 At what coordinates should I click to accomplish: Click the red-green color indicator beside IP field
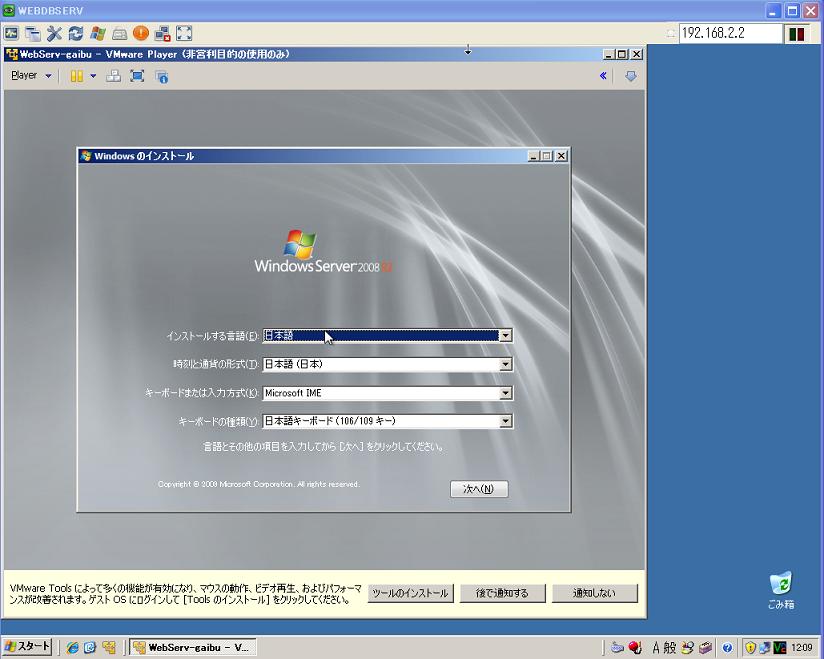click(x=797, y=34)
